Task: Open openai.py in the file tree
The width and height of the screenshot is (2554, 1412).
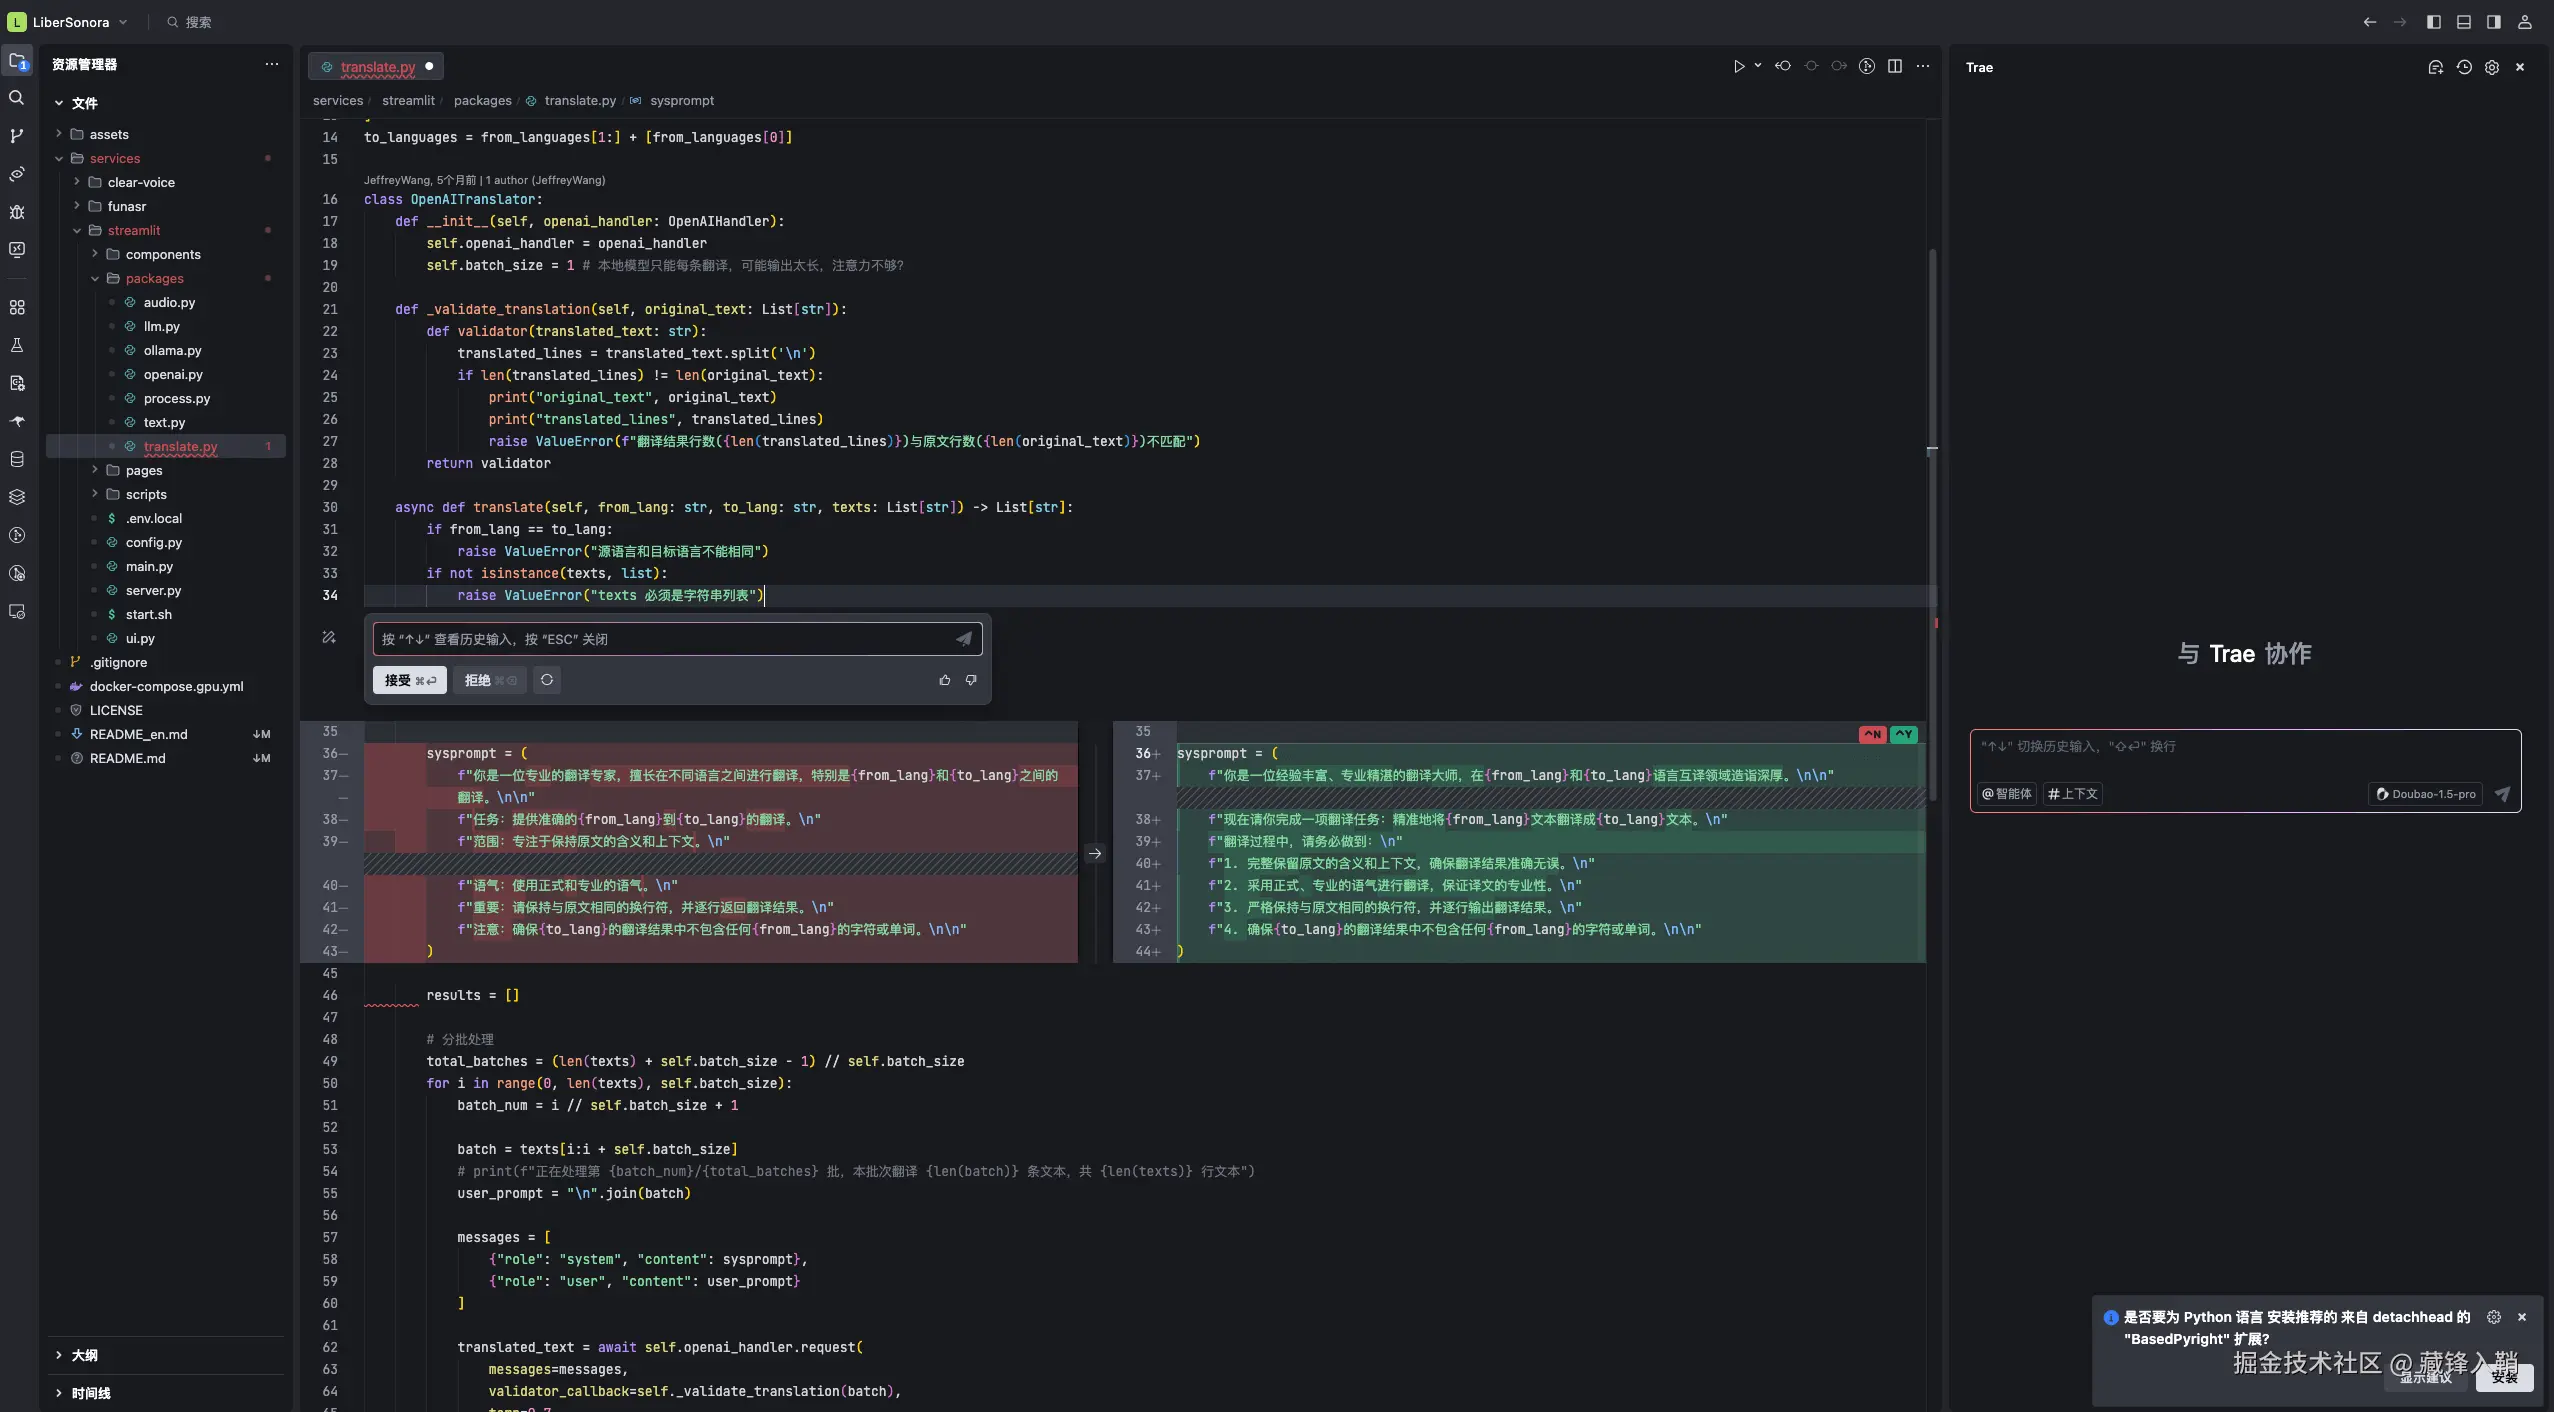Action: pos(172,374)
